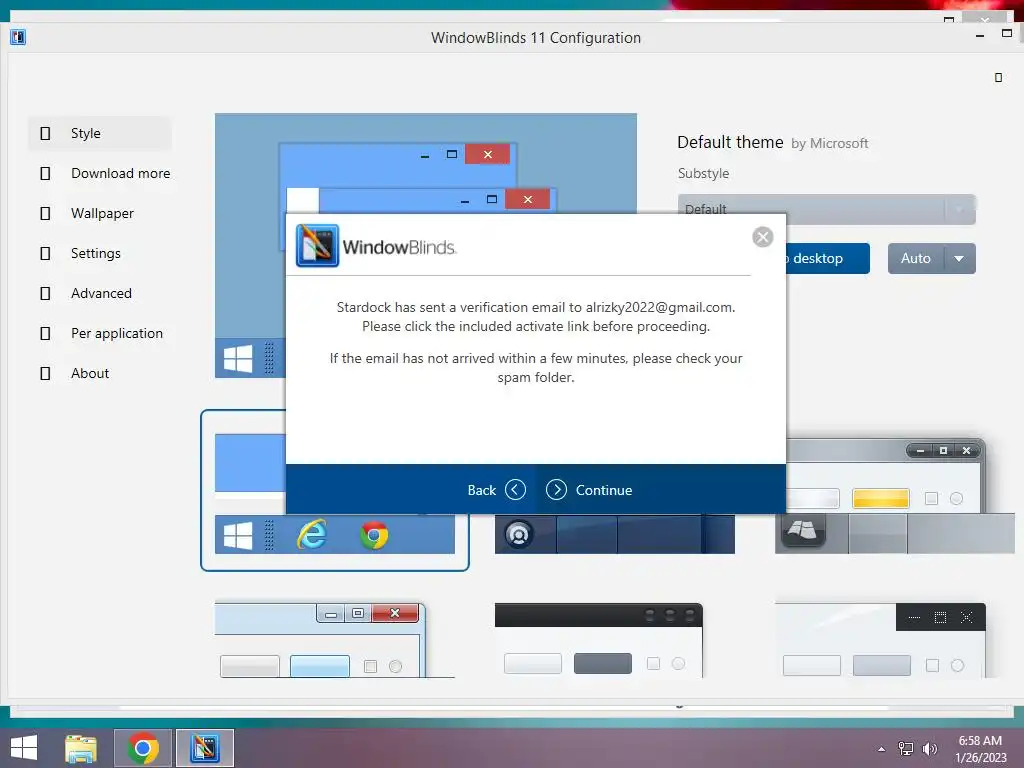Click the icon beside Download more
Viewport: 1024px width, 768px height.
[45, 173]
